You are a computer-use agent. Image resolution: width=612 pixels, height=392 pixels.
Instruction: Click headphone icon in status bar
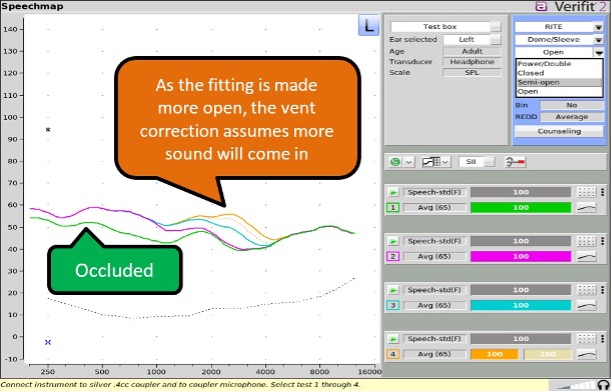pos(603,385)
